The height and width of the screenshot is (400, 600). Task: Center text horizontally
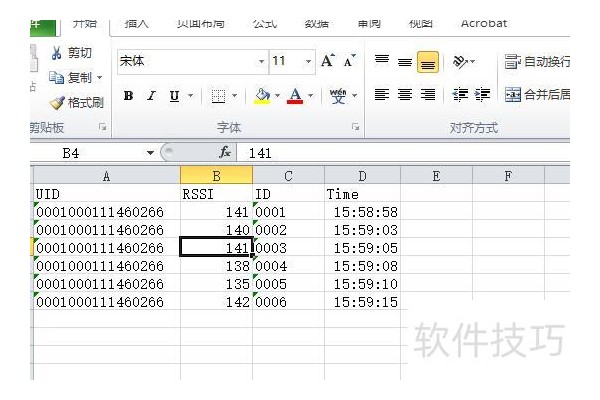pos(405,94)
